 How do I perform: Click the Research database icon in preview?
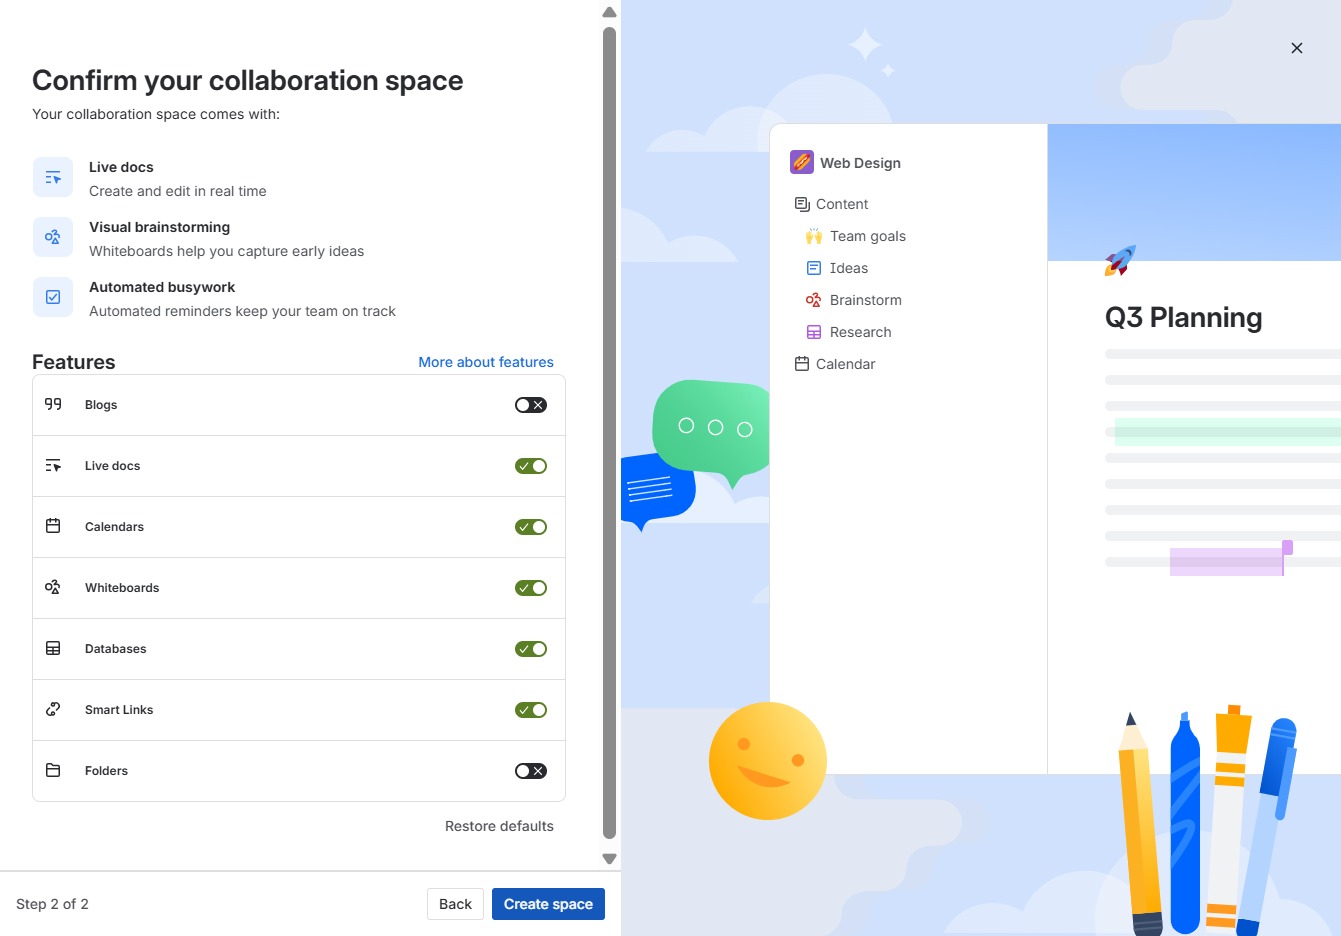814,332
